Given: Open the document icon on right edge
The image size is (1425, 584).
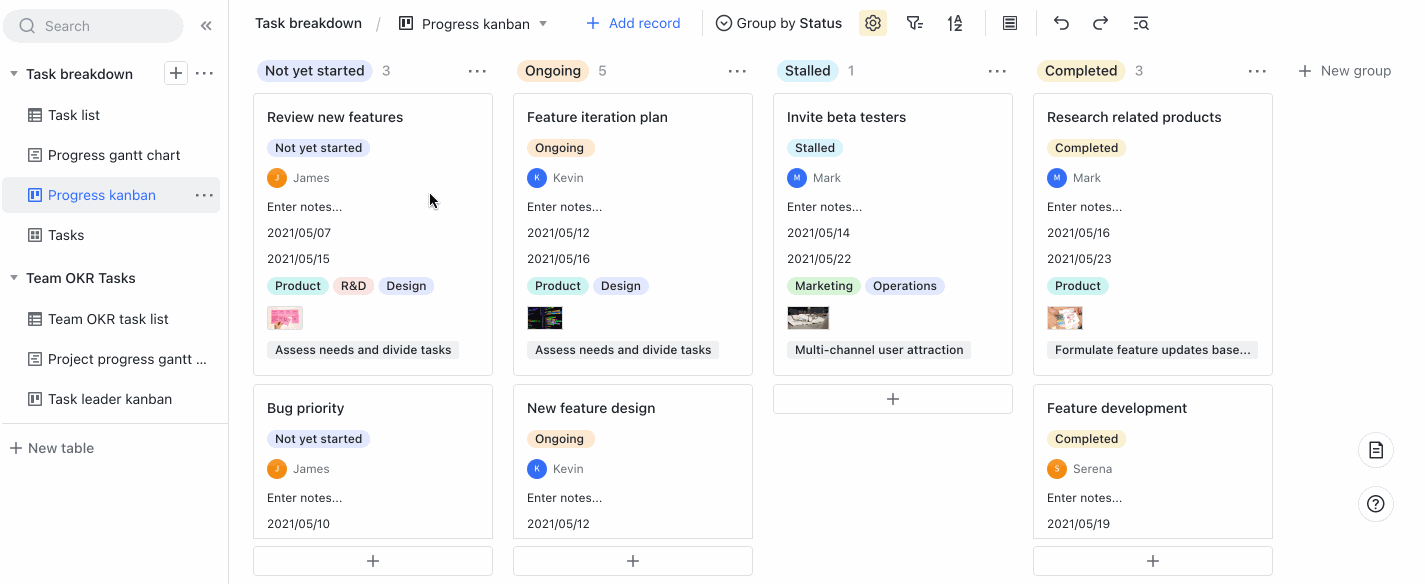Looking at the screenshot, I should point(1376,450).
